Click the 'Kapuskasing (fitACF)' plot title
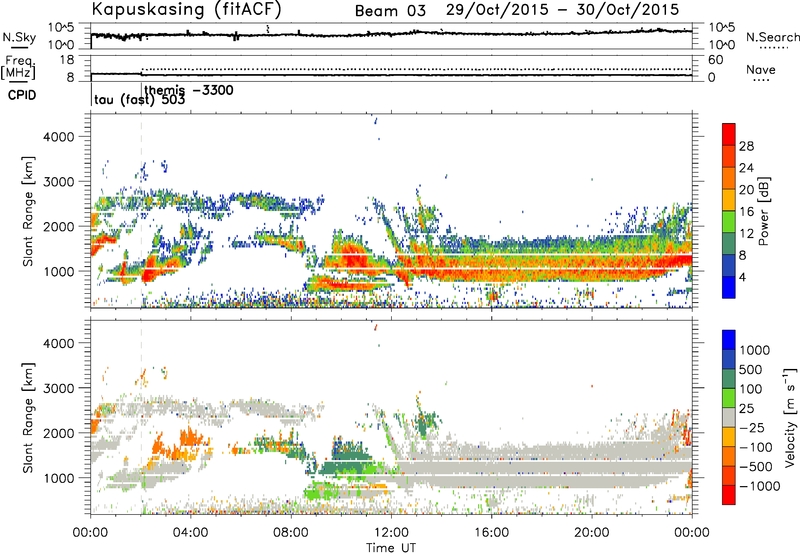This screenshot has height=554, width=800. (x=186, y=9)
